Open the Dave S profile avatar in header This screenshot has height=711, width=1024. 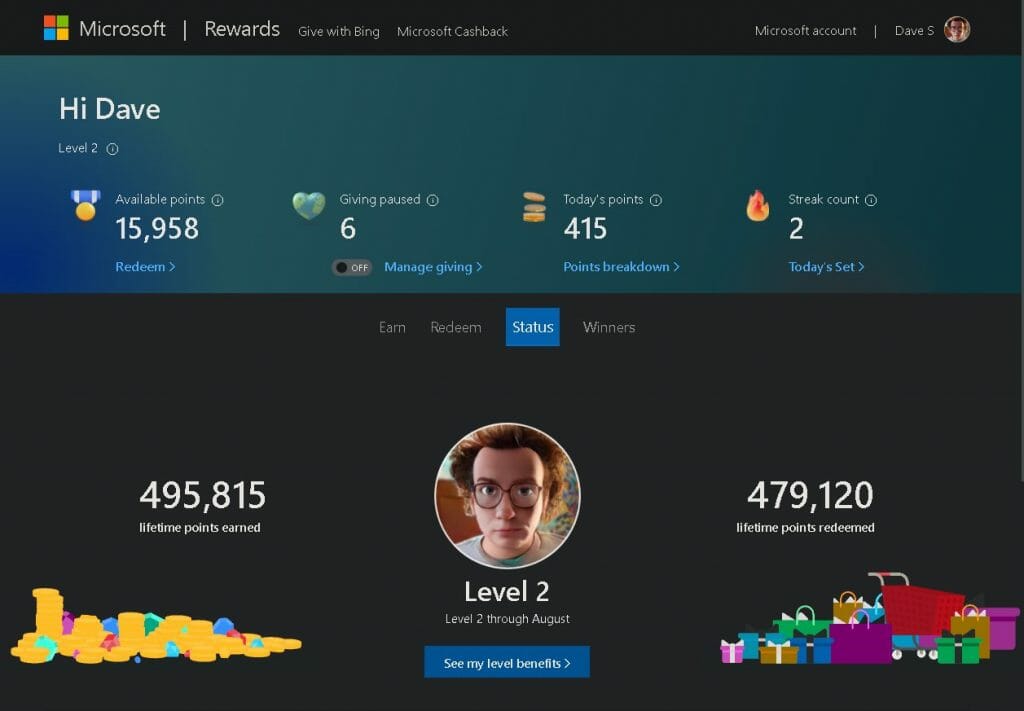coord(957,29)
